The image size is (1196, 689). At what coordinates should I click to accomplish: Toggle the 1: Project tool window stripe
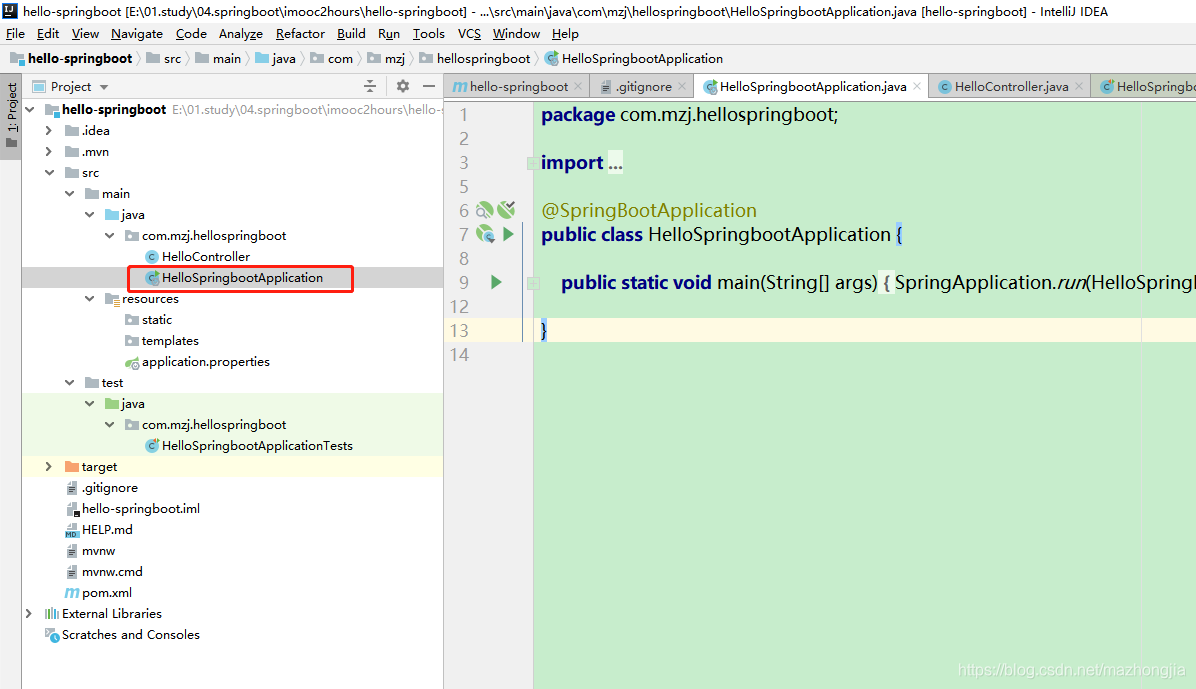click(11, 116)
